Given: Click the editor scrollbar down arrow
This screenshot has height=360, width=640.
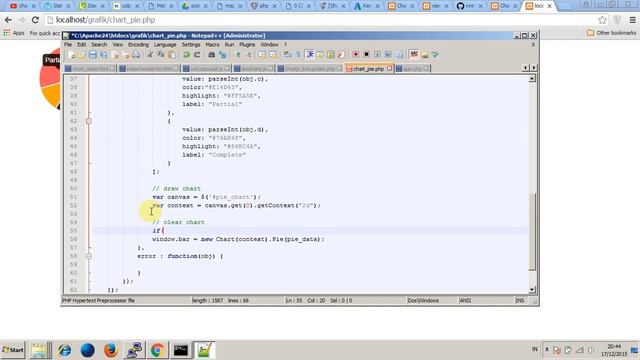Looking at the screenshot, I should click(x=532, y=289).
